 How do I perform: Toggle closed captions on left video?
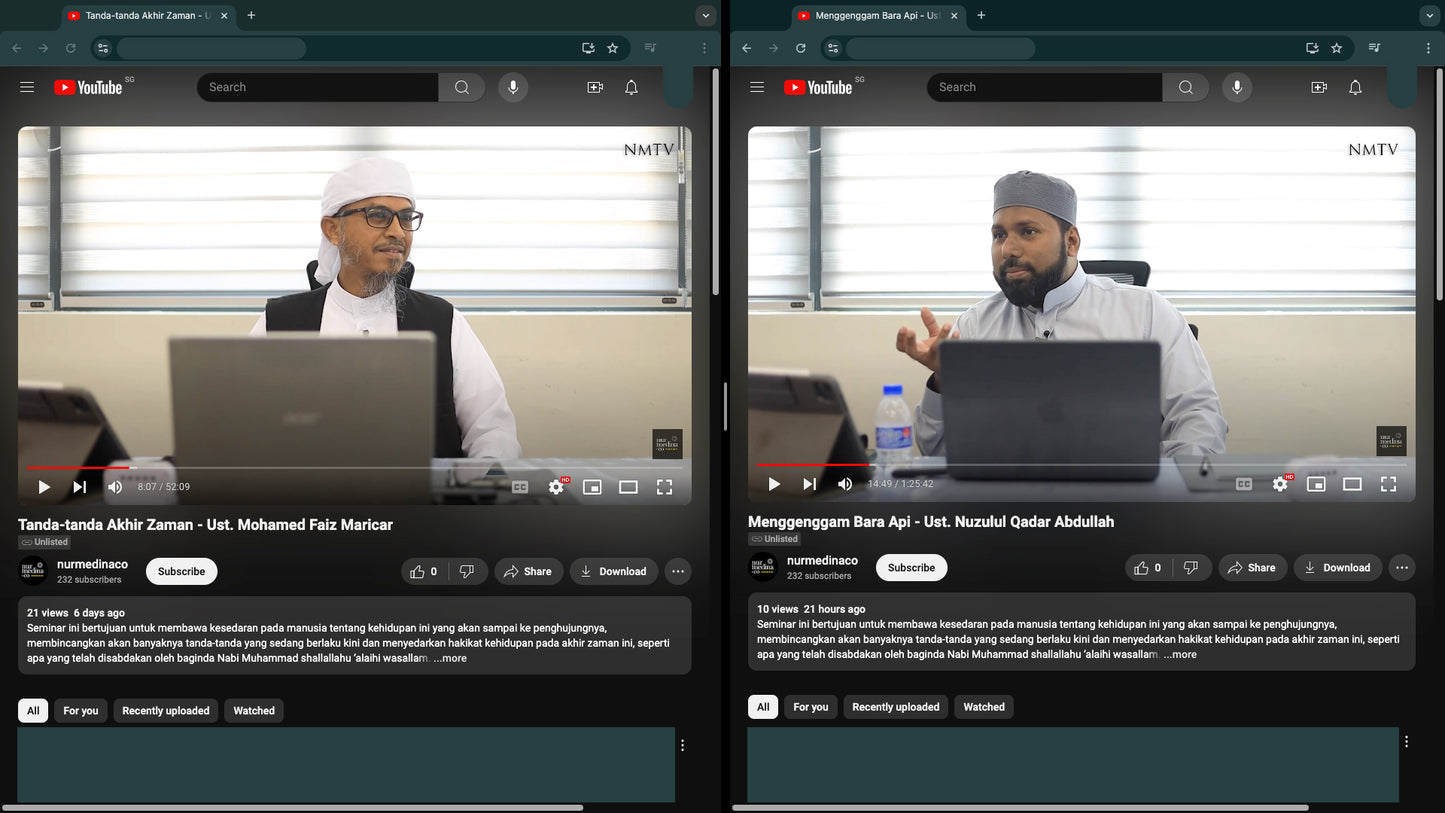point(520,487)
